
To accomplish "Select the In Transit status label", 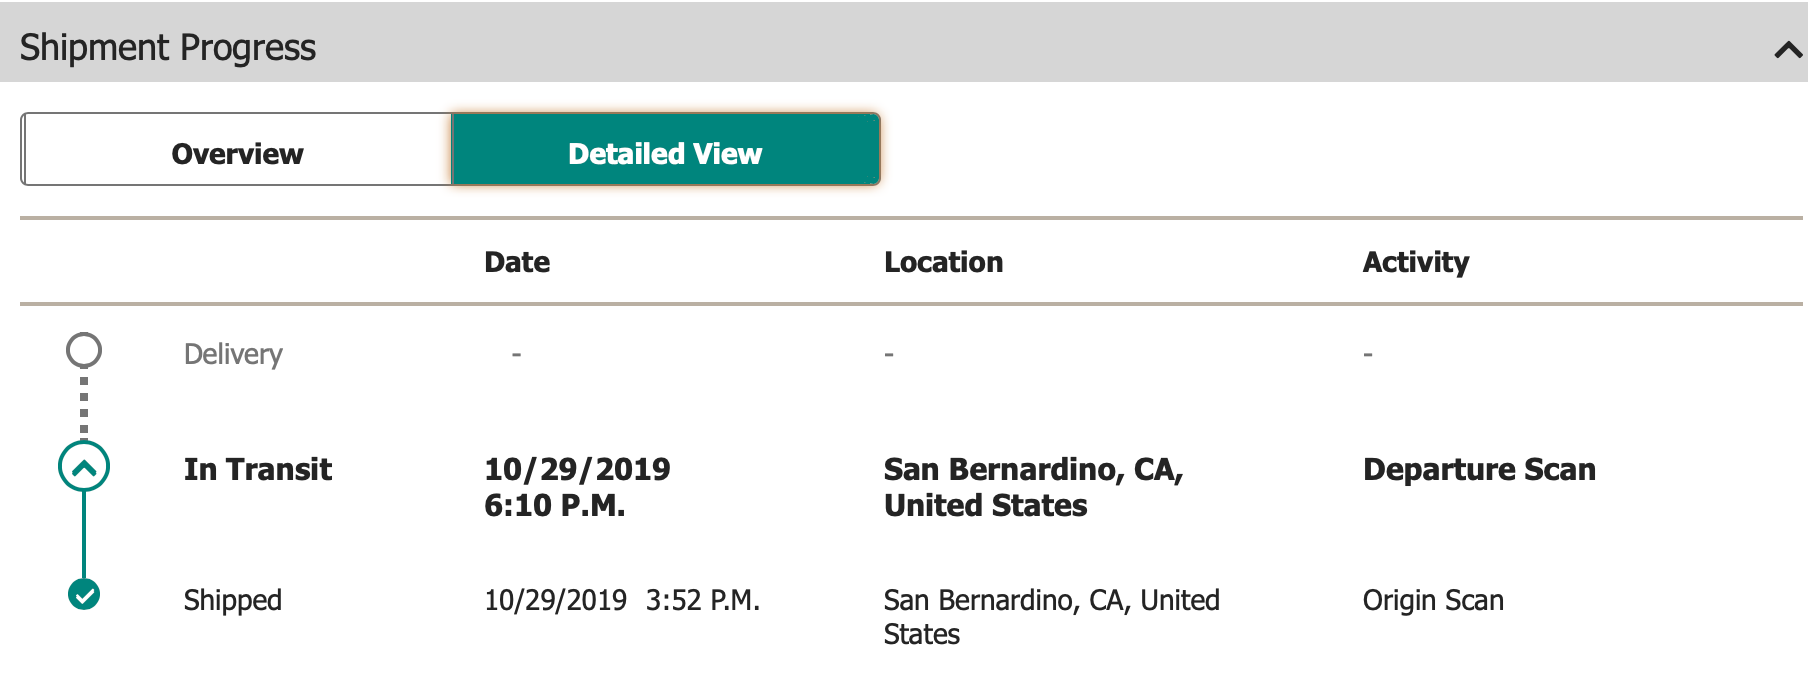I will tap(258, 469).
